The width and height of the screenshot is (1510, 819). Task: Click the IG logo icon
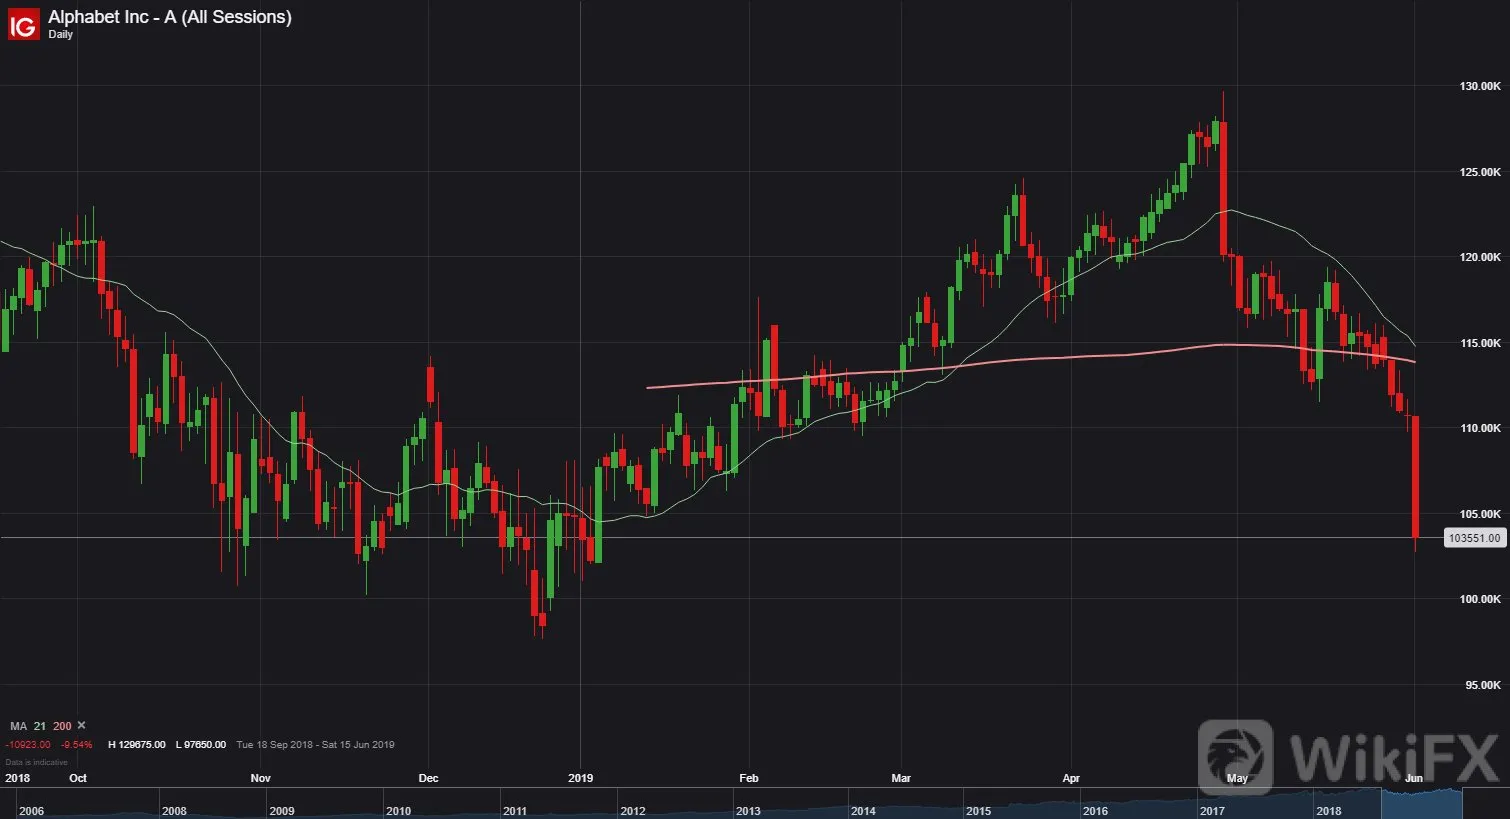(x=23, y=24)
